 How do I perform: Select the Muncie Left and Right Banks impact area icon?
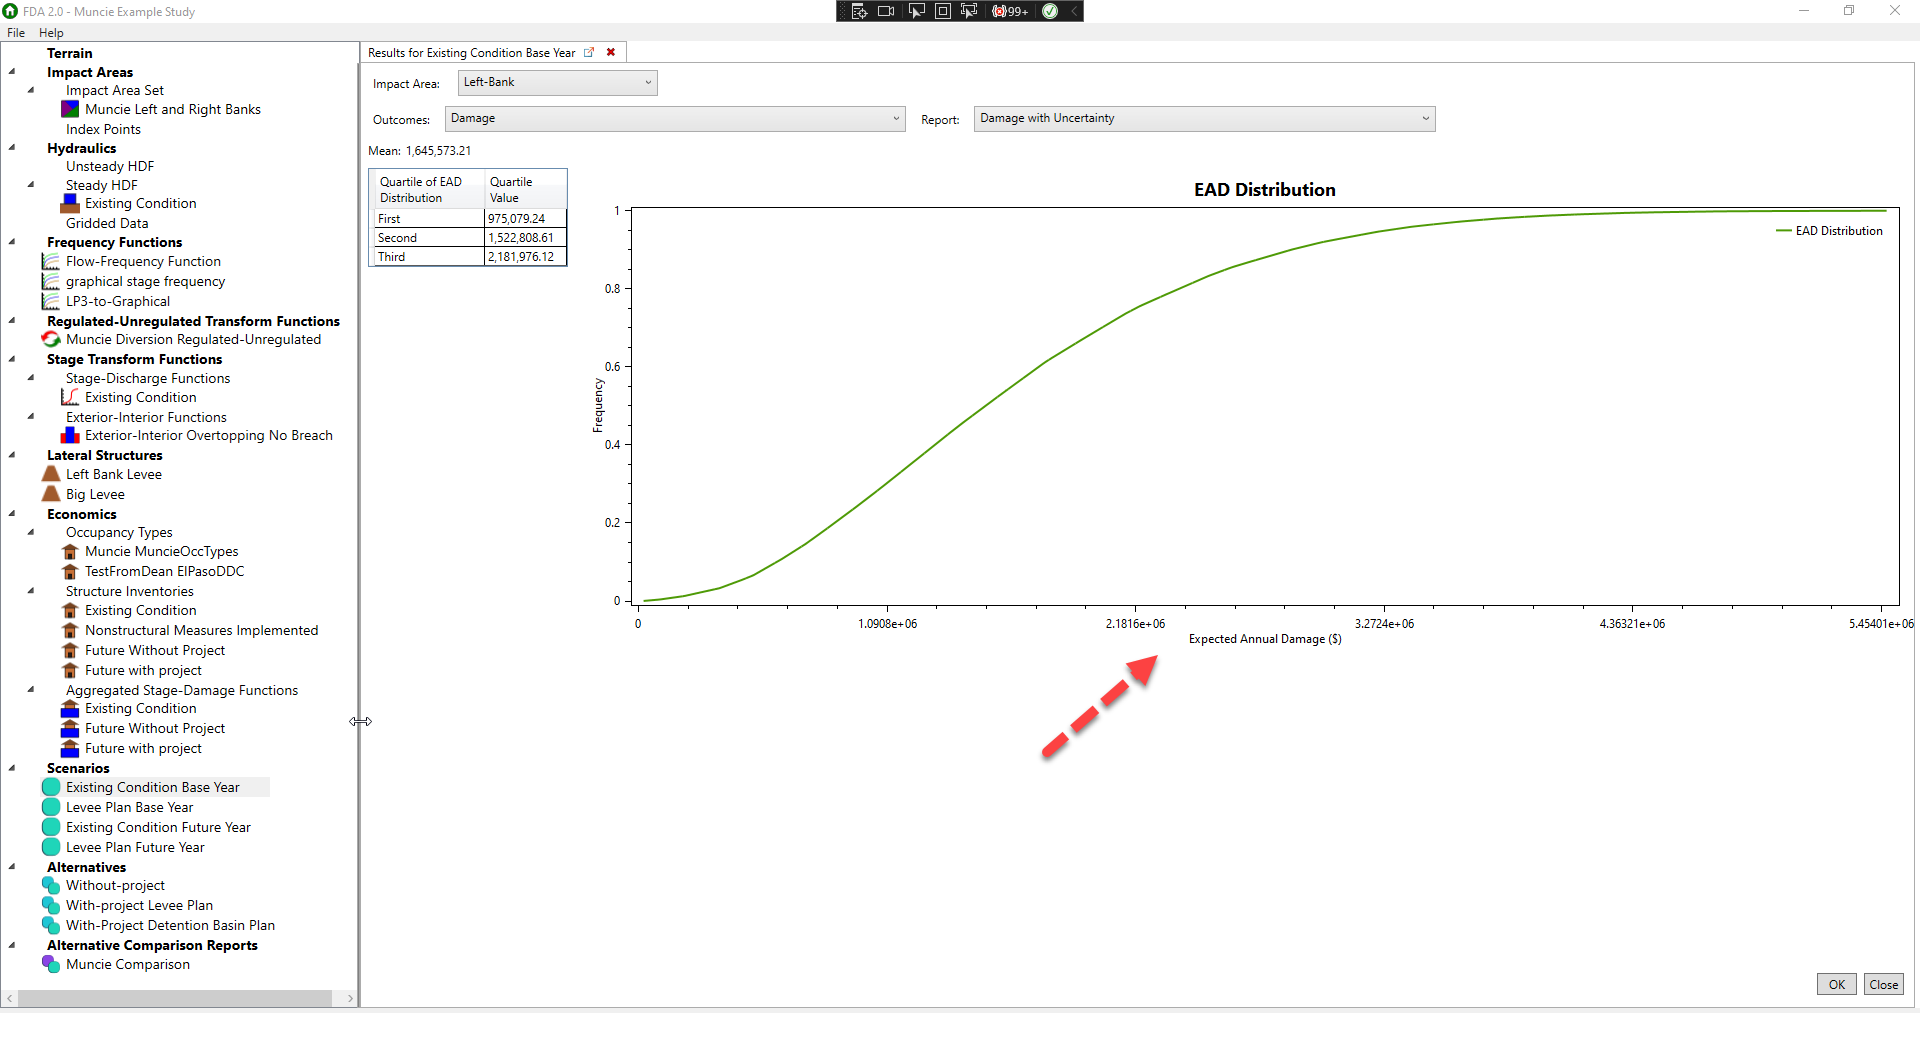click(71, 109)
